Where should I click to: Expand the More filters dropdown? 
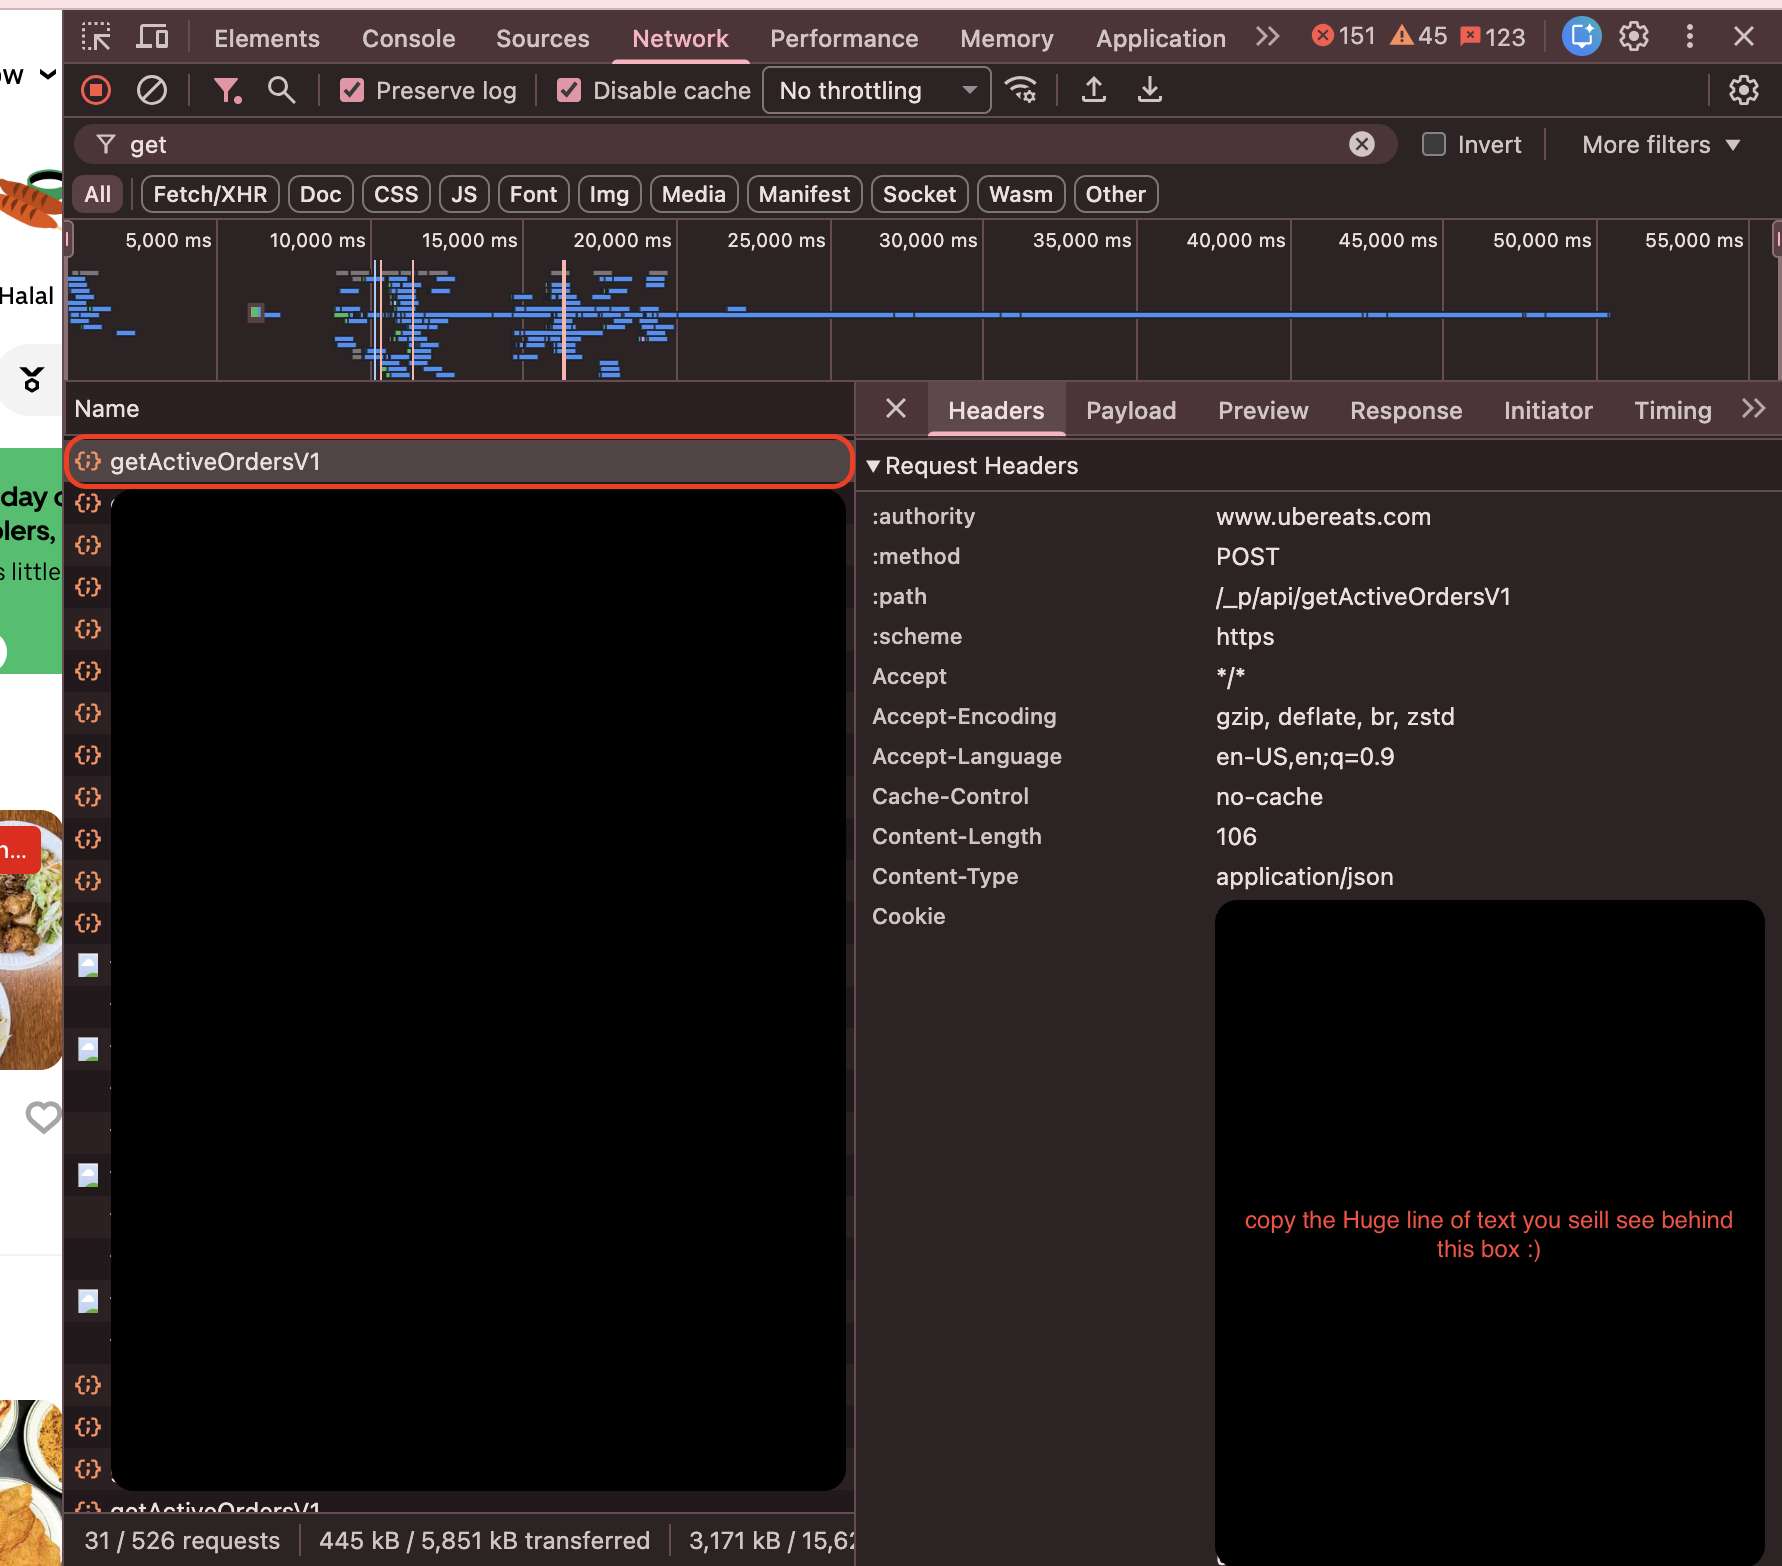(1660, 145)
